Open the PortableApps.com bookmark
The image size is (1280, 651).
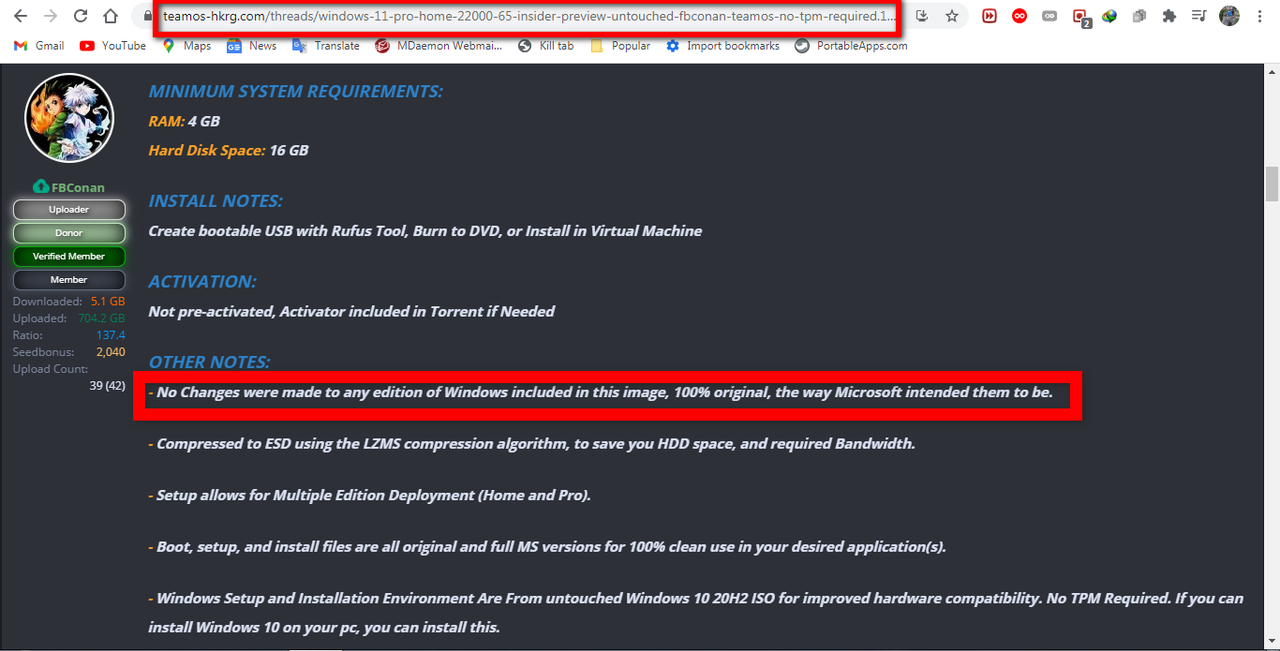(851, 46)
